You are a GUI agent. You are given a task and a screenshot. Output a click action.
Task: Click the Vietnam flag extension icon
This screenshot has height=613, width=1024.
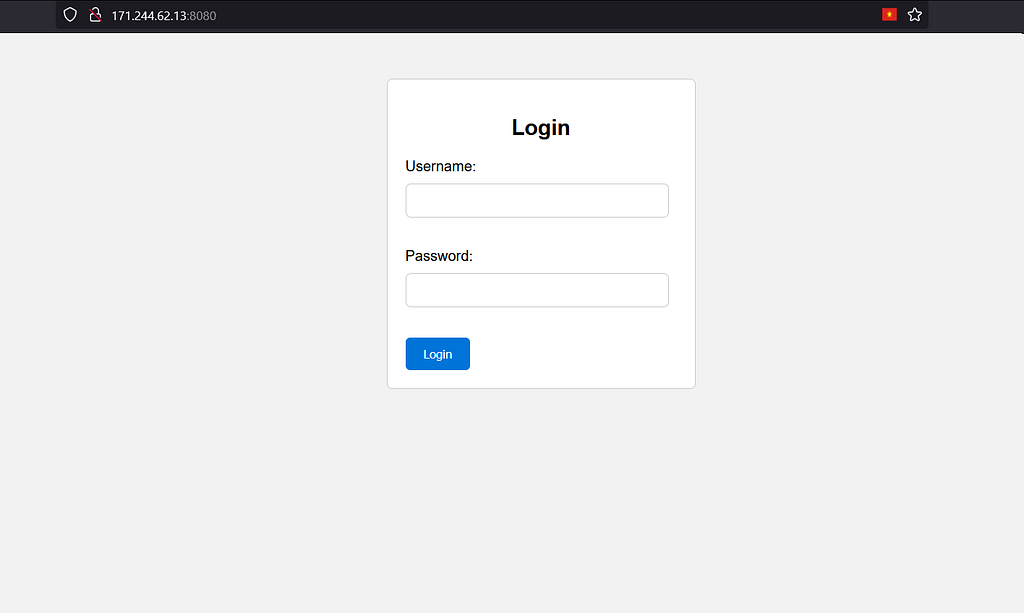tap(889, 14)
